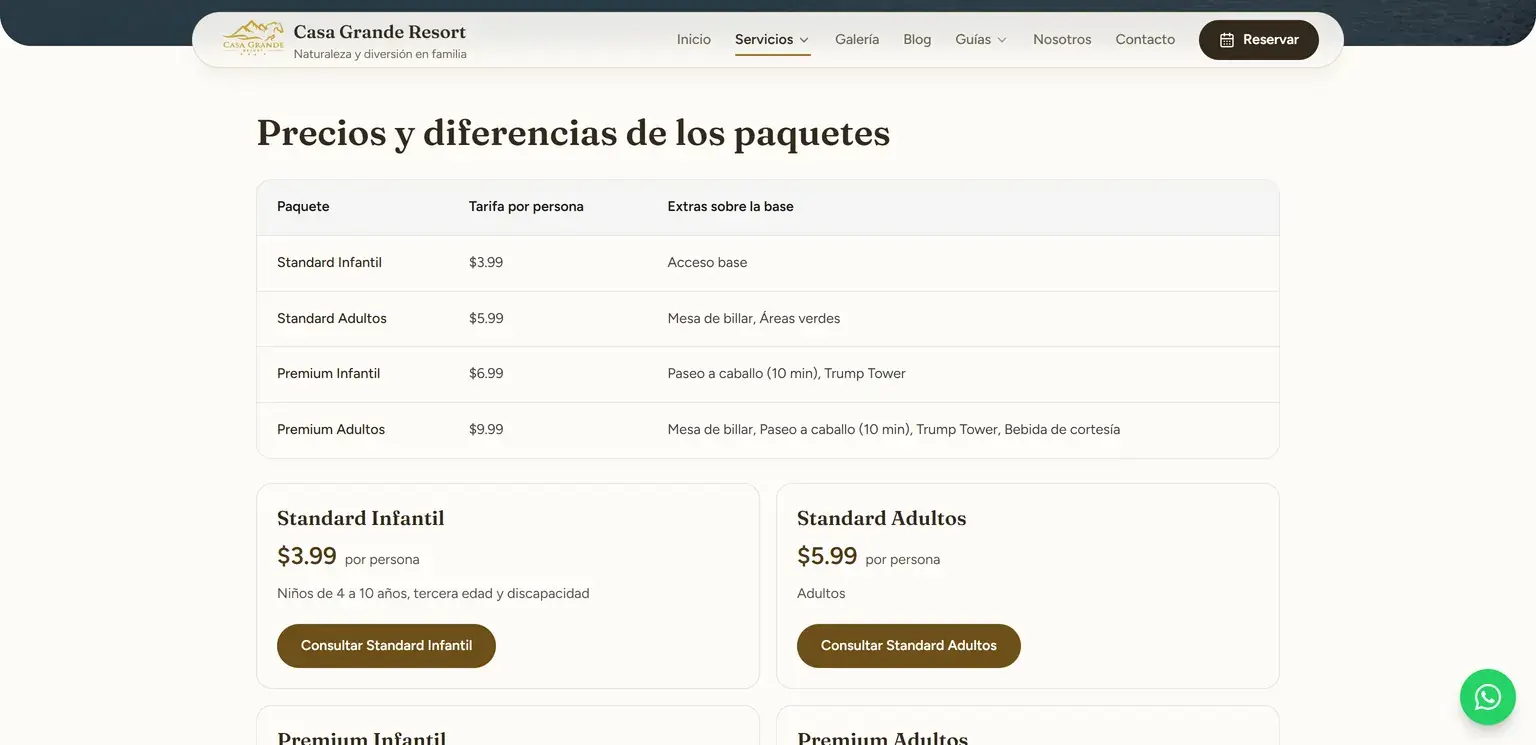This screenshot has width=1536, height=745.
Task: Click the $9.99 table cell
Action: pos(486,430)
